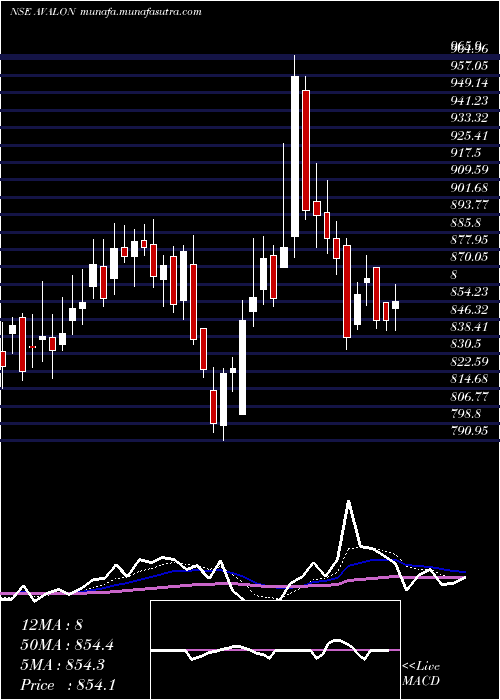Click the last white candlestick on the right

click(x=396, y=305)
